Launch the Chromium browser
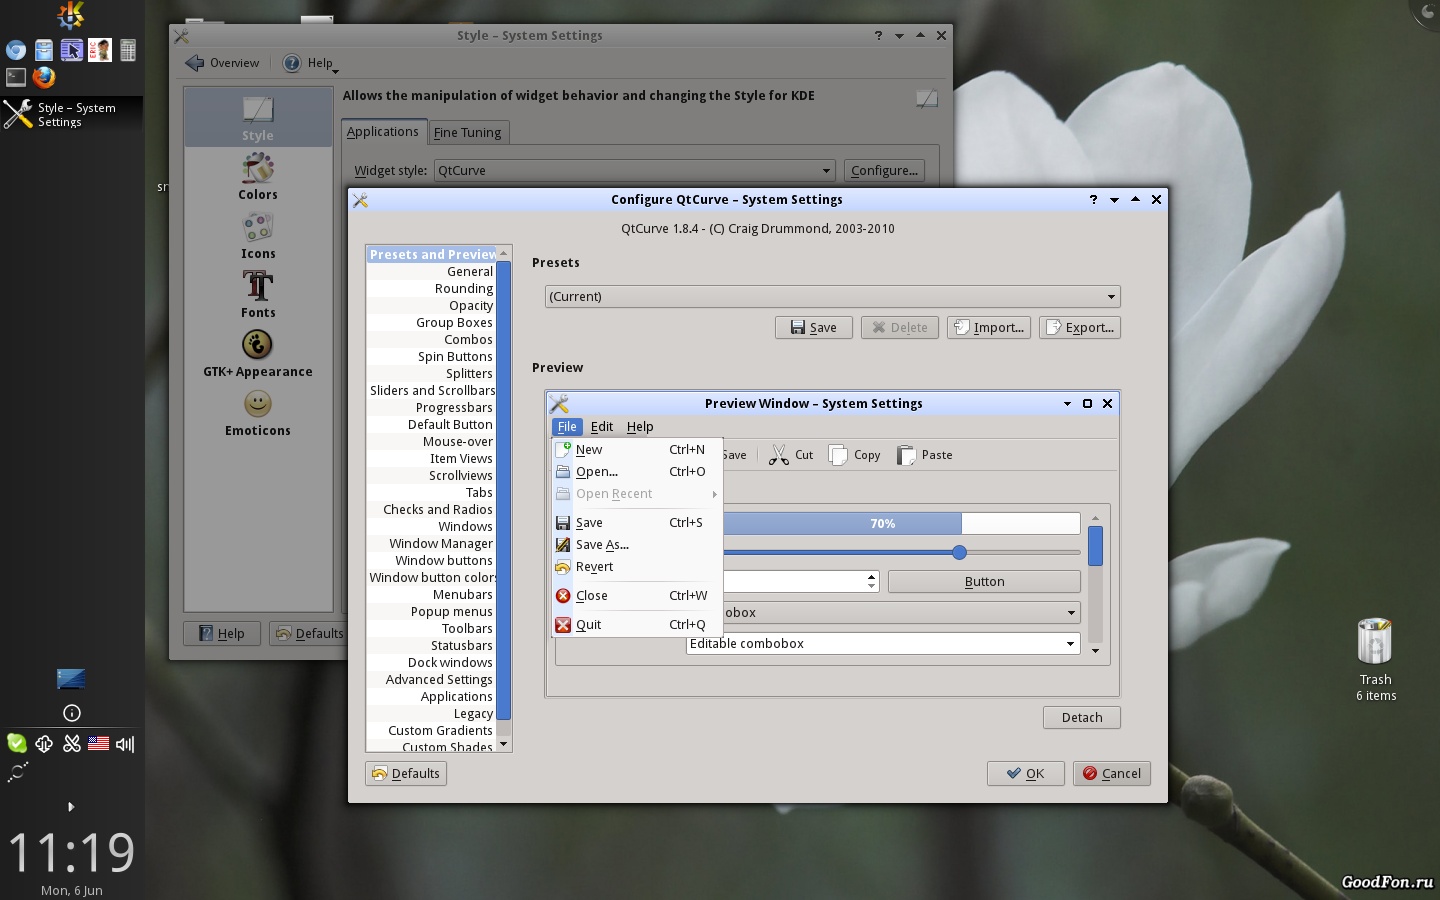The height and width of the screenshot is (900, 1440). click(16, 50)
